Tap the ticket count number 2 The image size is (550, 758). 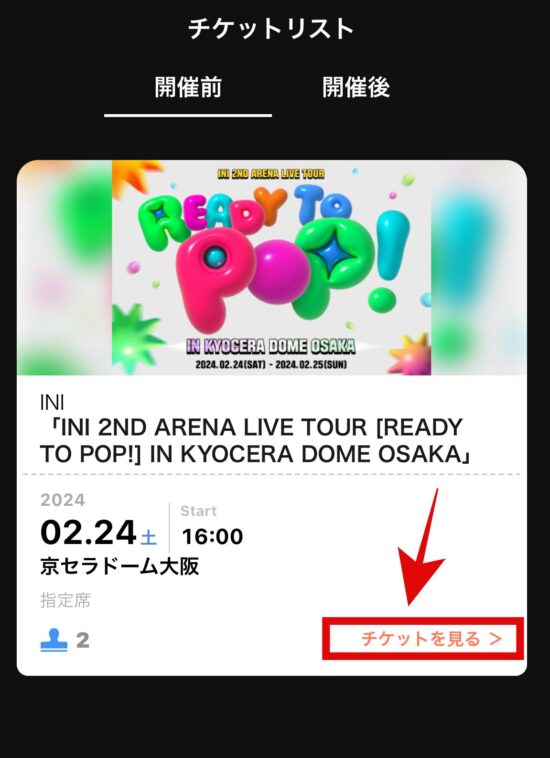[83, 641]
